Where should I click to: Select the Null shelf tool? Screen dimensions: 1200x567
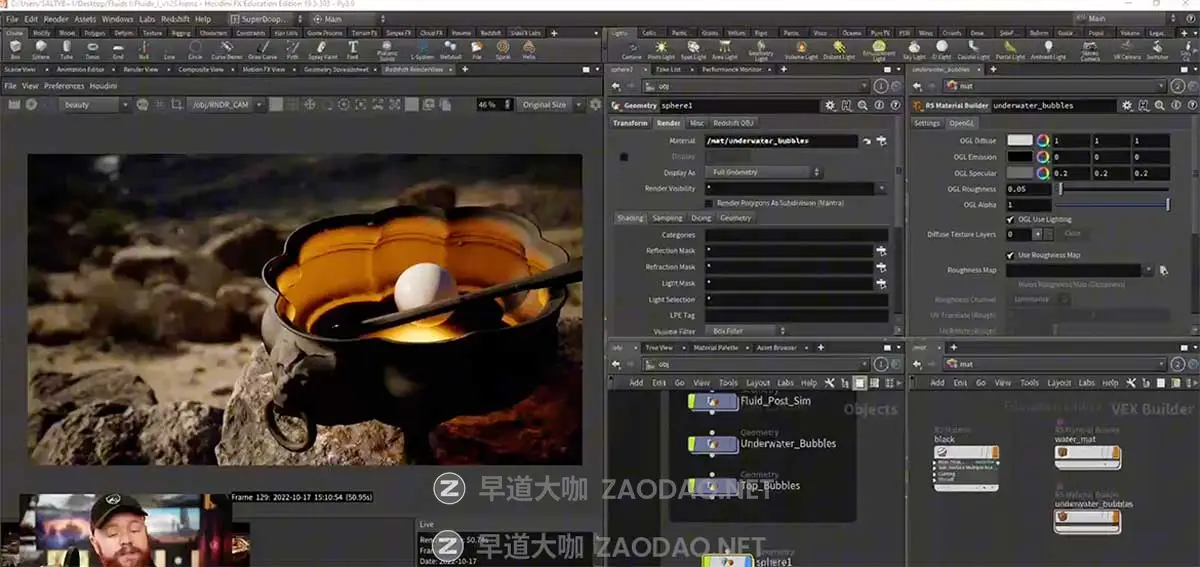pos(144,50)
